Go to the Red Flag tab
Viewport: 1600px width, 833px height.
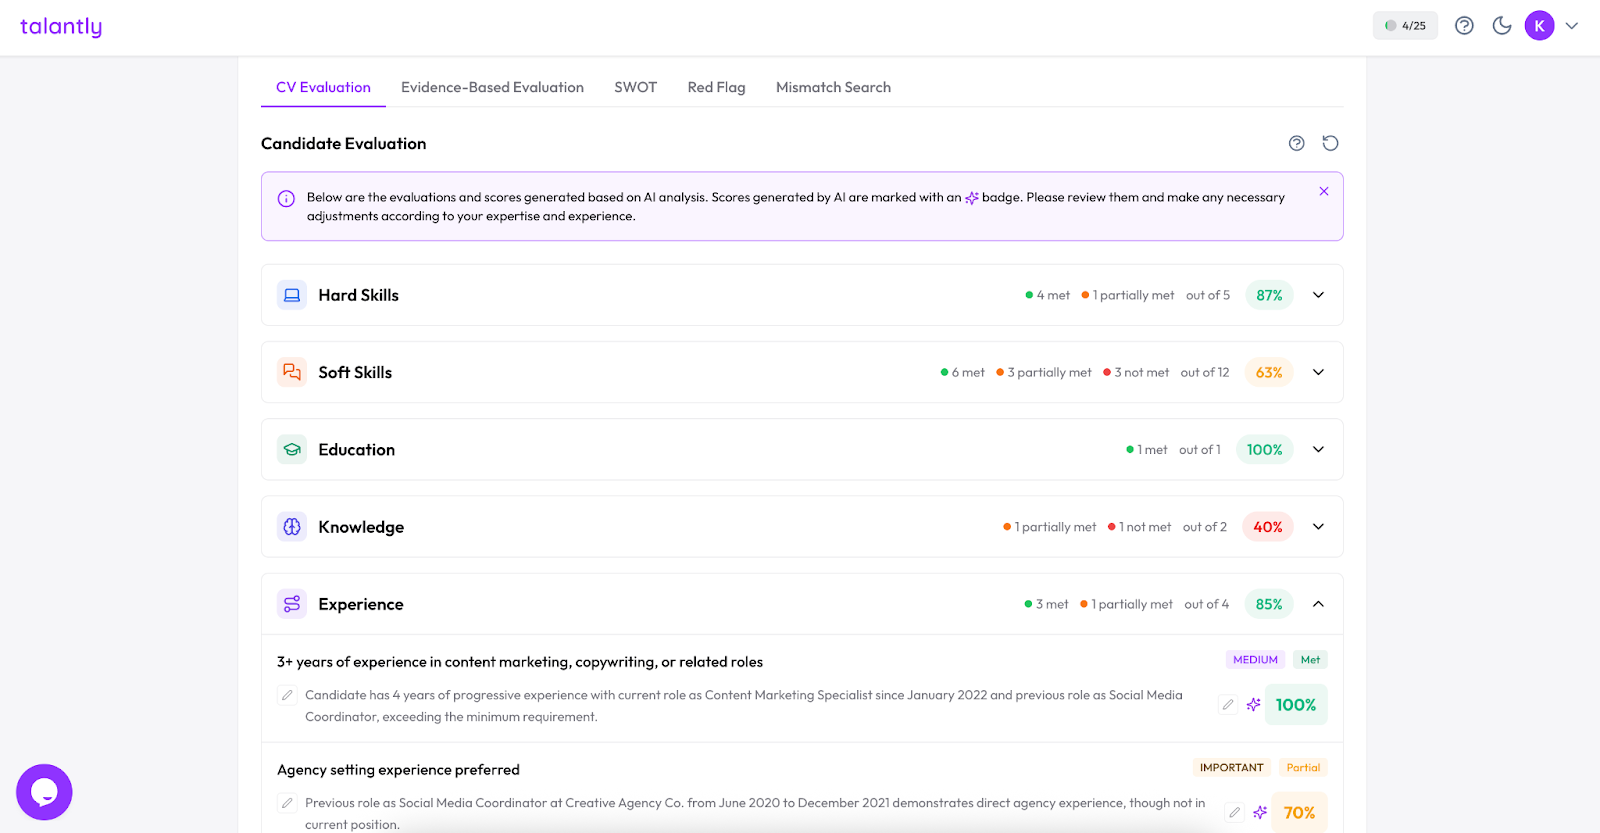pyautogui.click(x=716, y=87)
